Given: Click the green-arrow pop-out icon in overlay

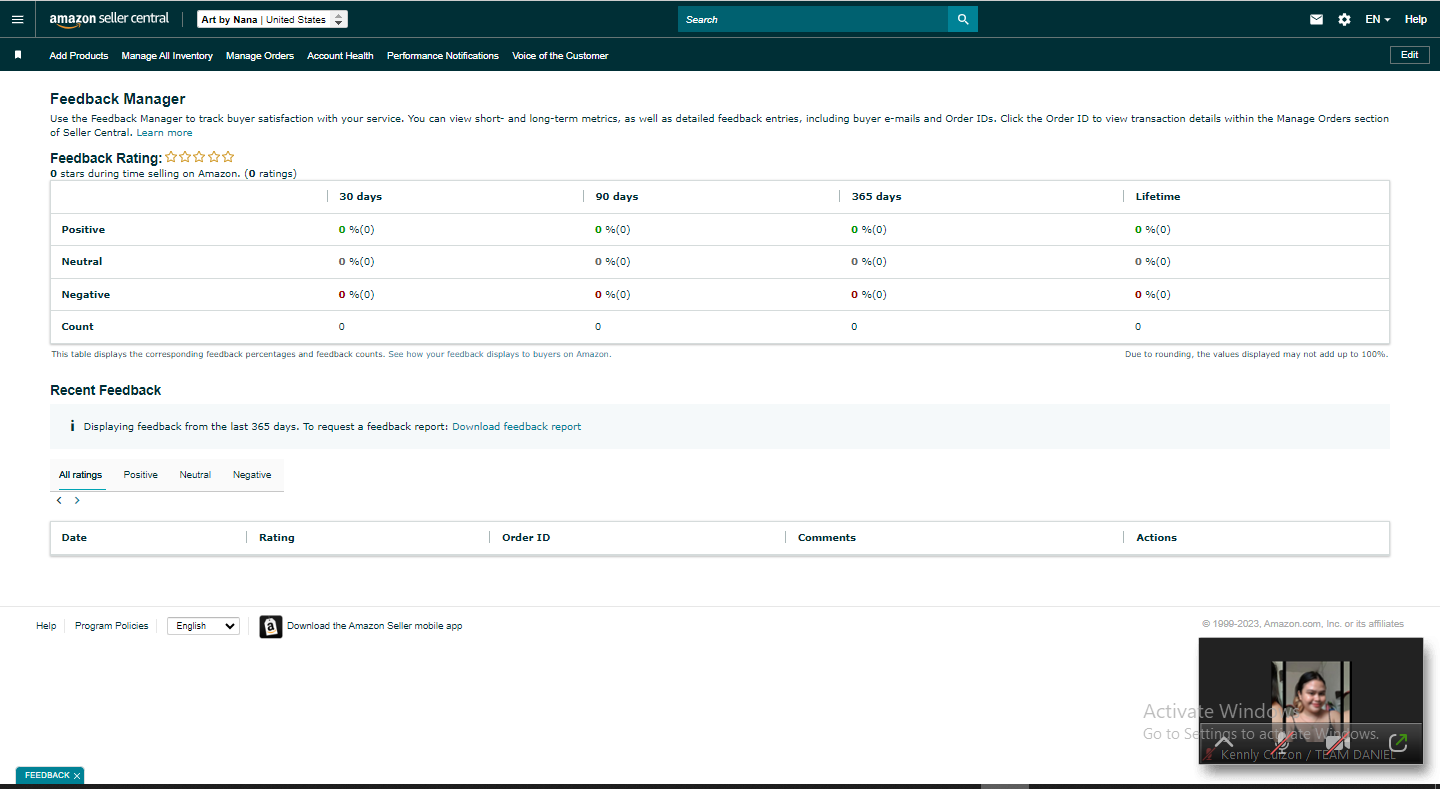Looking at the screenshot, I should point(1398,741).
